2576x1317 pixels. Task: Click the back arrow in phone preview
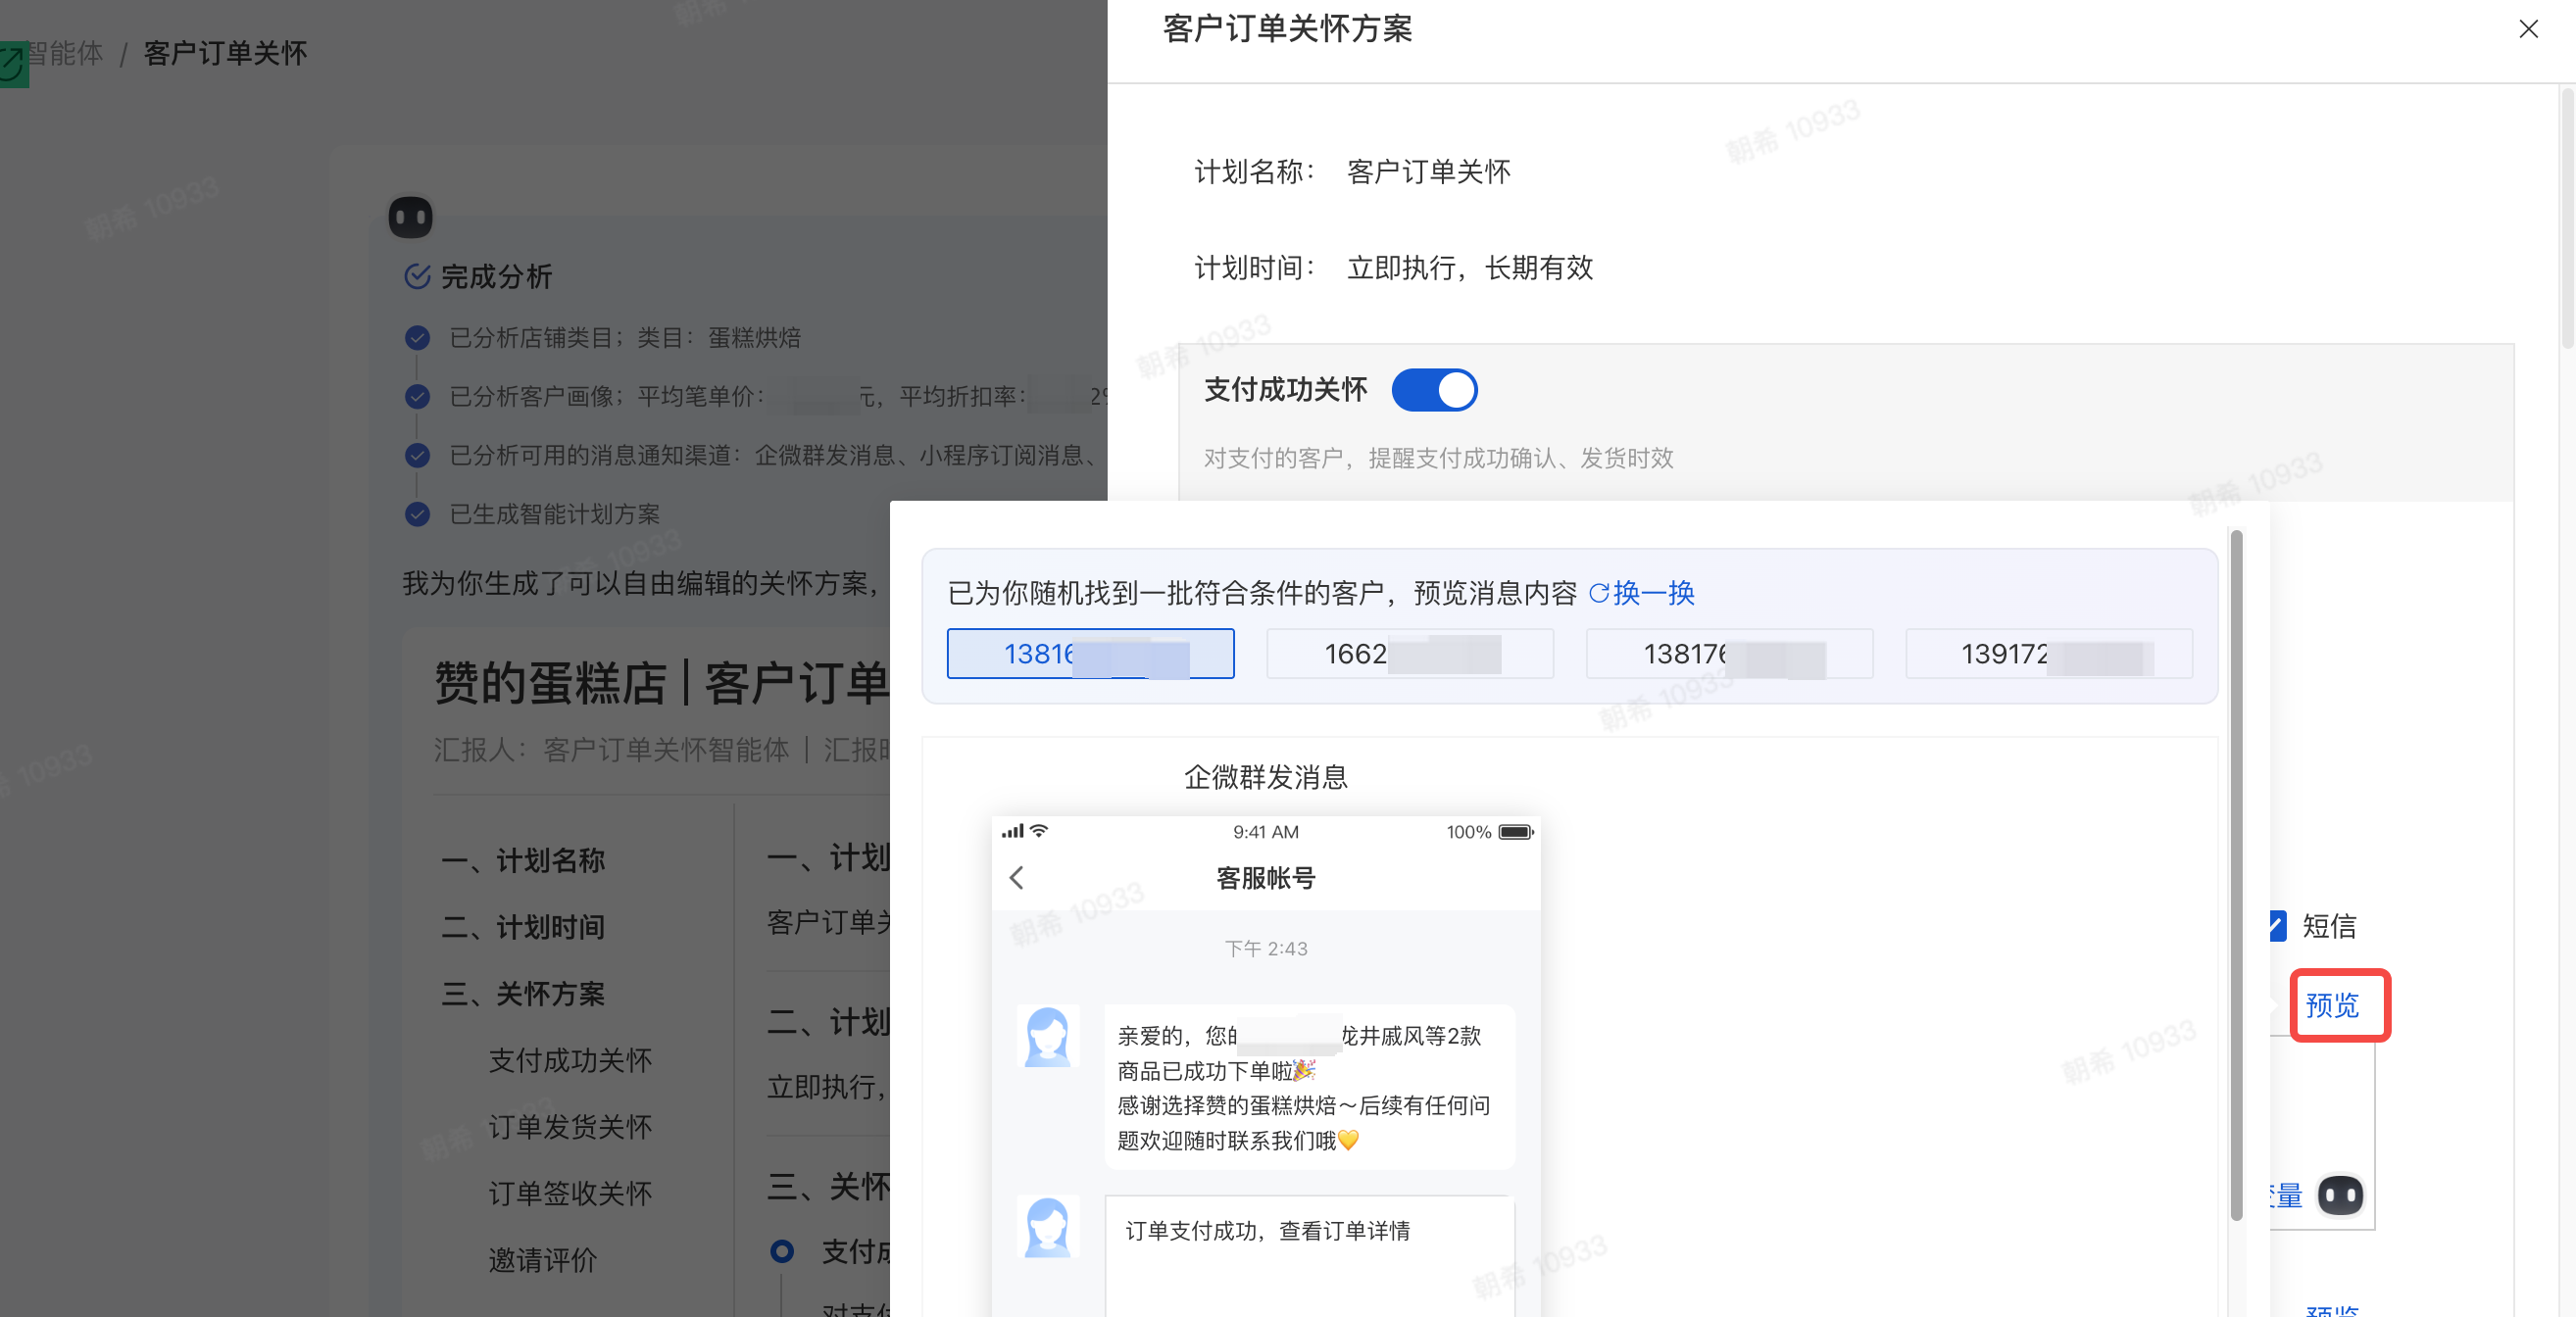[1017, 877]
